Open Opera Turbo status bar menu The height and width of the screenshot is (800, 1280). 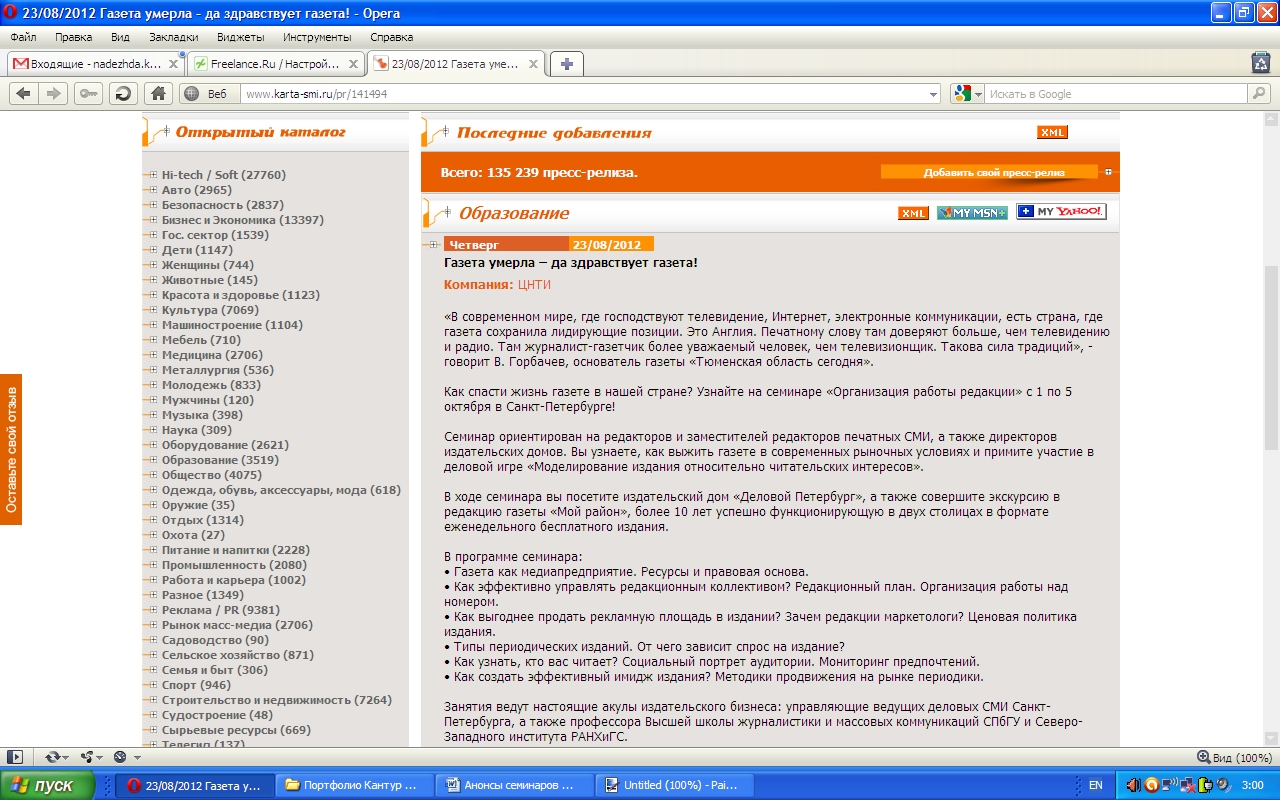[126, 757]
